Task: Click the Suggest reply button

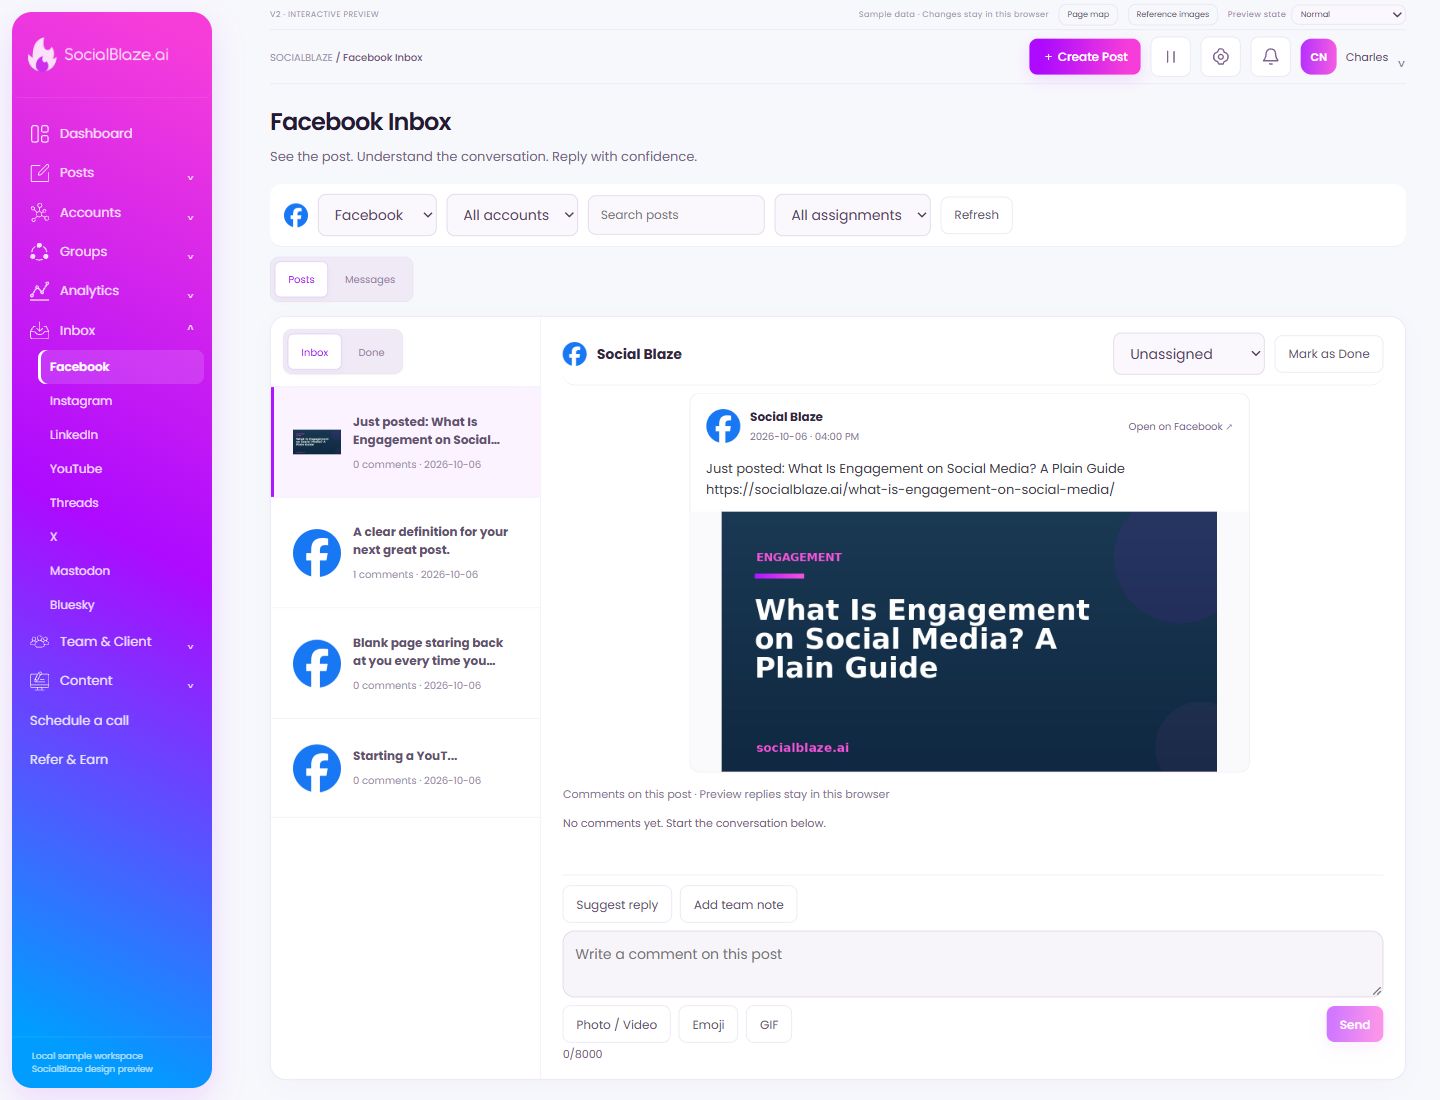Action: (x=617, y=905)
